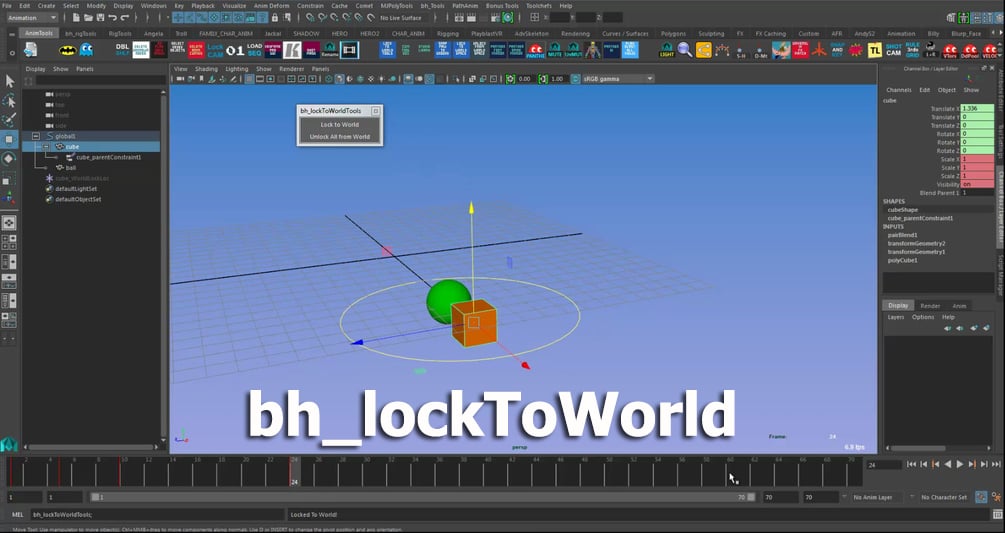The image size is (1005, 533).
Task: Open the bh_Tools menu
Action: tap(432, 6)
